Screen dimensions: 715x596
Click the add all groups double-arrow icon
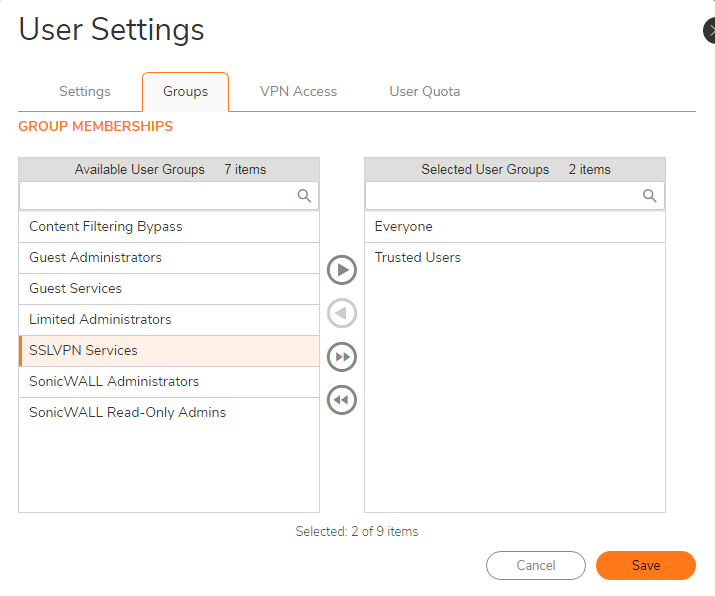(342, 357)
